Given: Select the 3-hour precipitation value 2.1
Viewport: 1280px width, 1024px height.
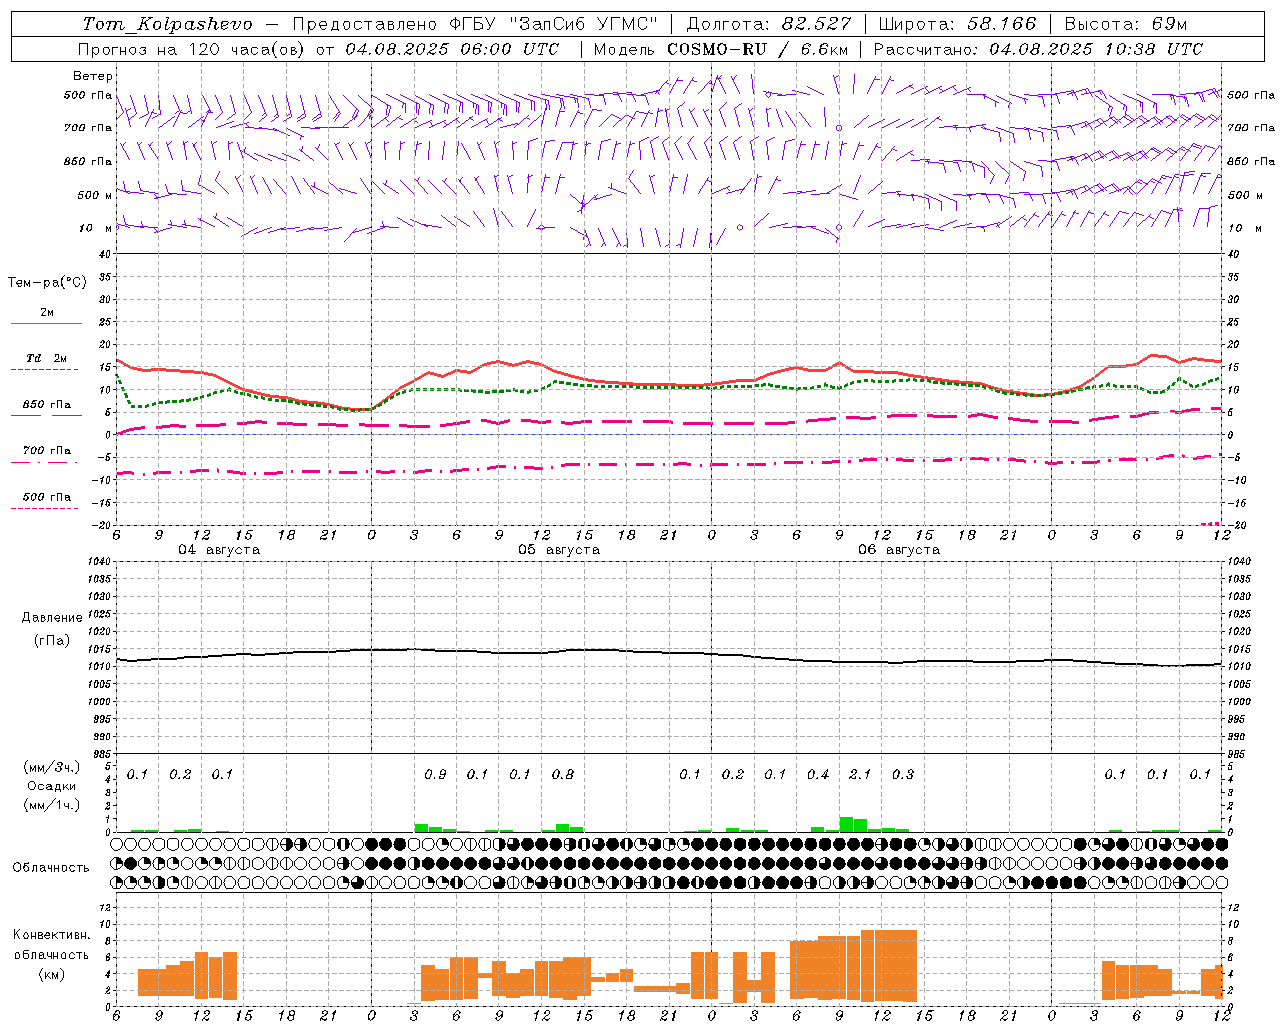Looking at the screenshot, I should point(860,774).
